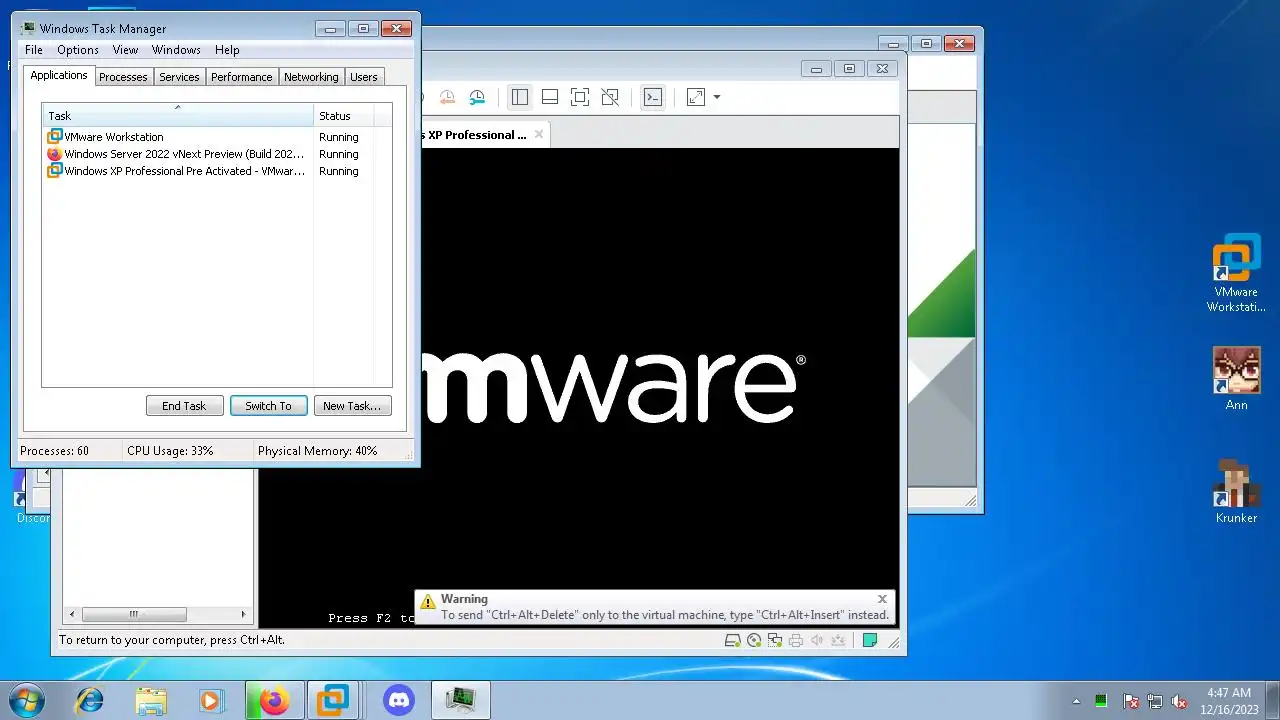Image resolution: width=1280 pixels, height=720 pixels.
Task: Click the Unity mode icon in VMware toolbar
Action: (x=610, y=97)
